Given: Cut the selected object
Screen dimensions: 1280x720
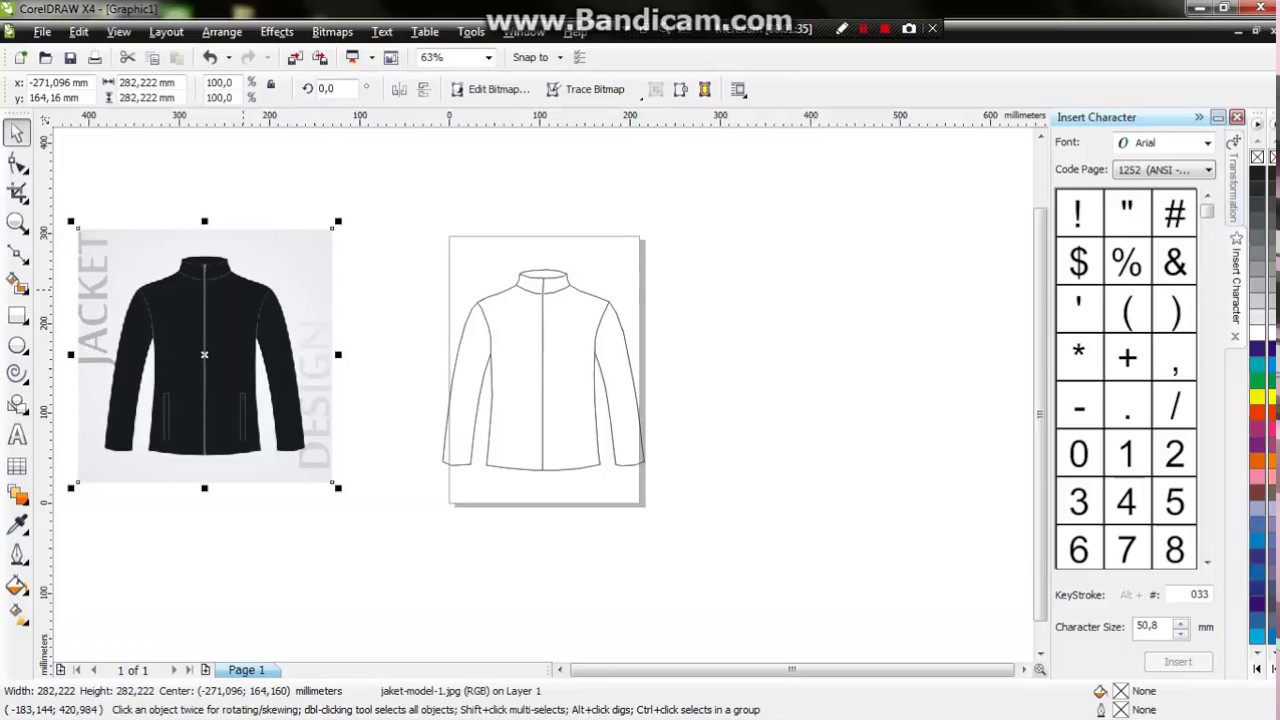Looking at the screenshot, I should pos(130,58).
